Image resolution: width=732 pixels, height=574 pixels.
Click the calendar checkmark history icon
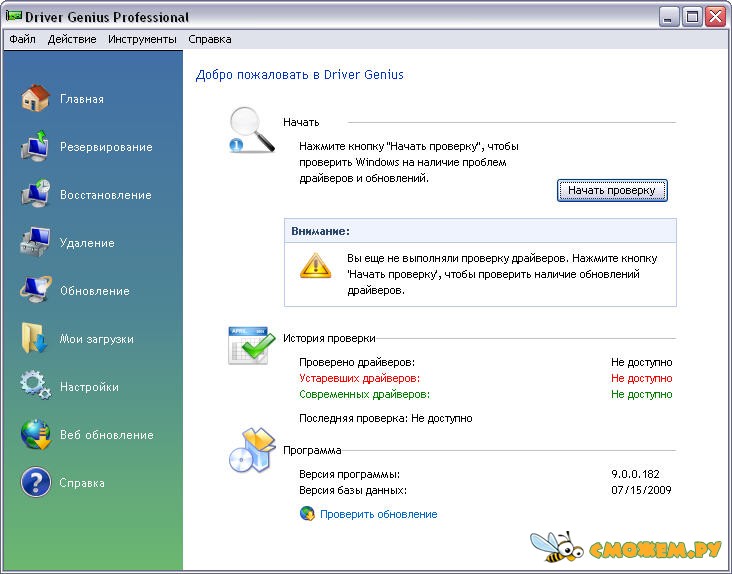(251, 346)
